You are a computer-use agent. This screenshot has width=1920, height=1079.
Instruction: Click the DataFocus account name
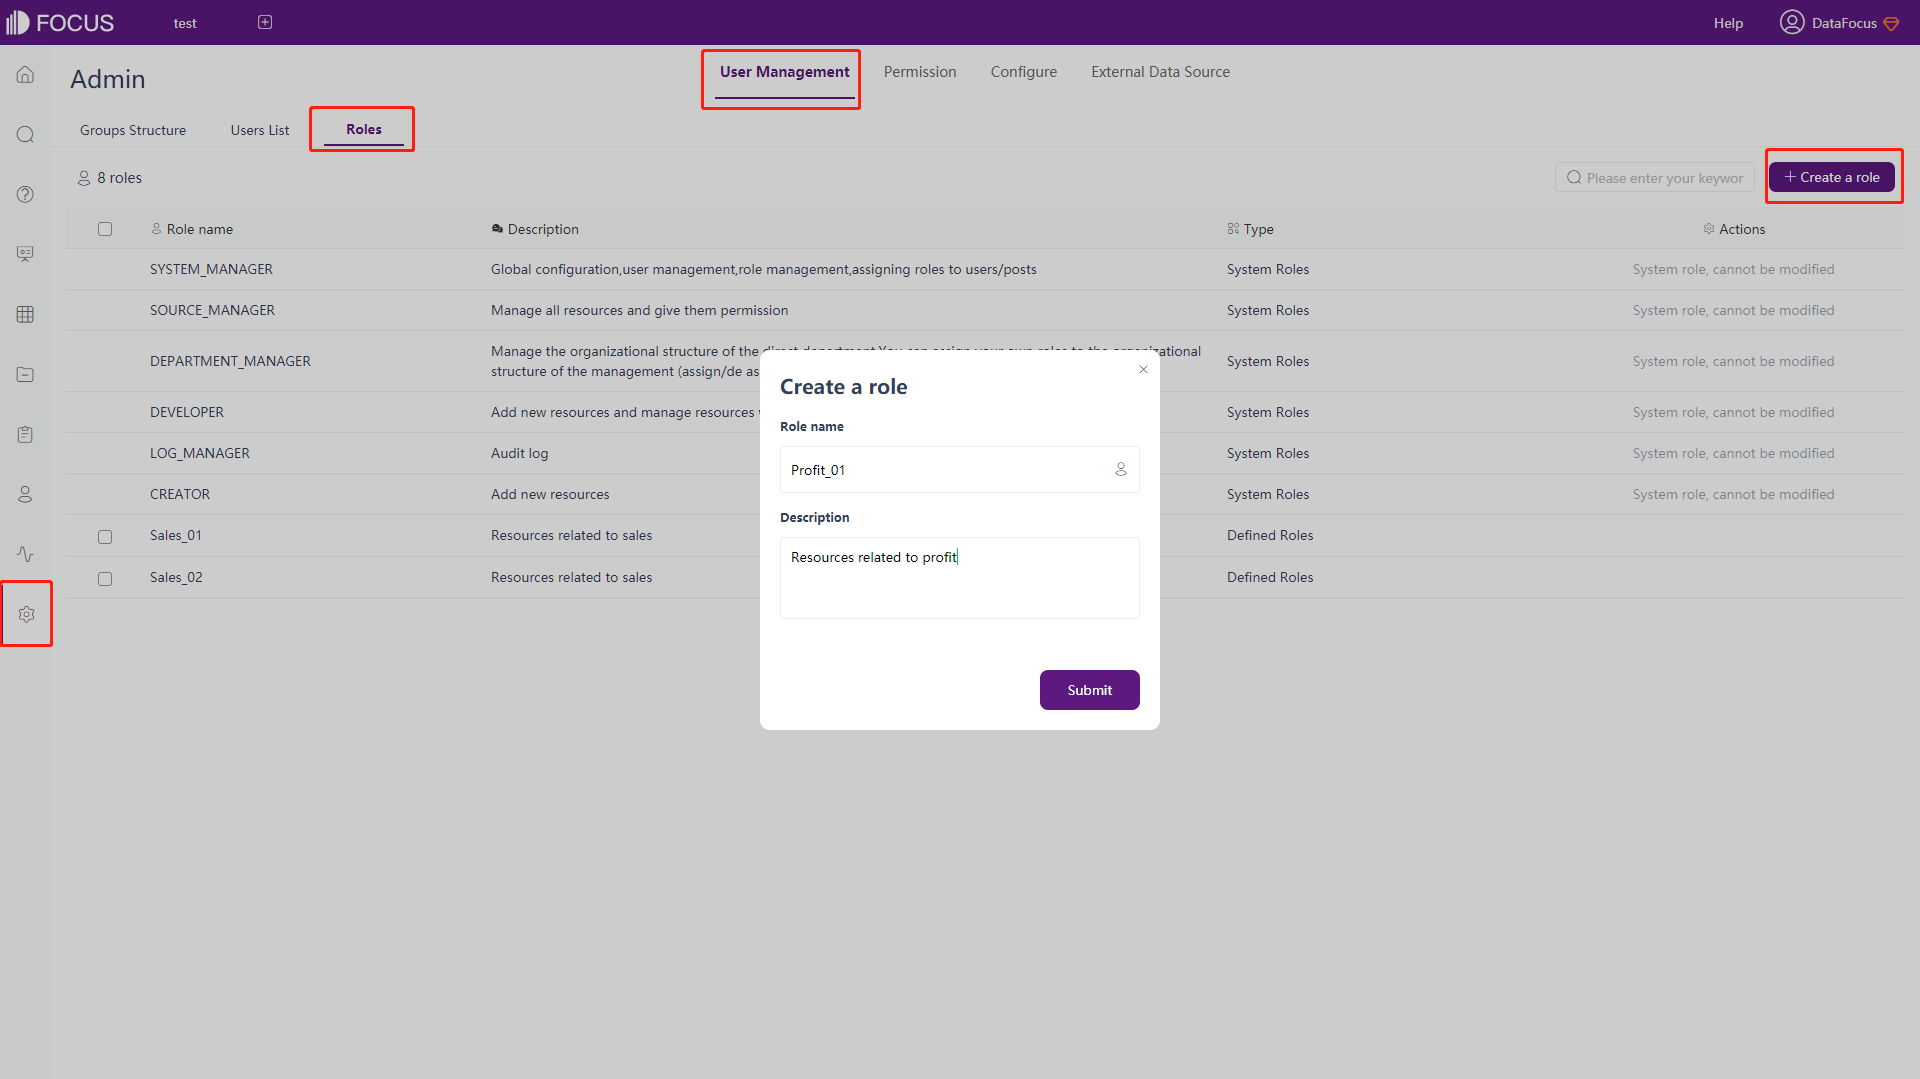pos(1844,23)
